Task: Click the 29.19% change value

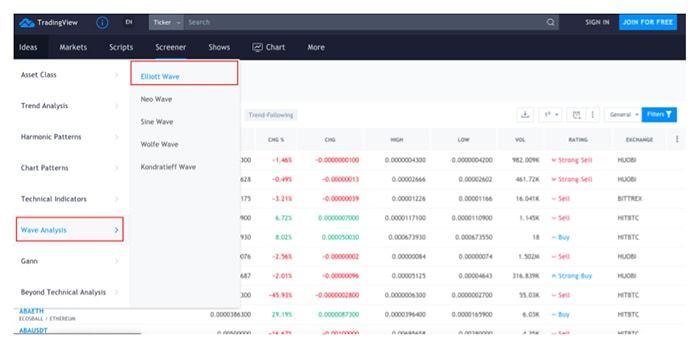Action: coord(282,314)
